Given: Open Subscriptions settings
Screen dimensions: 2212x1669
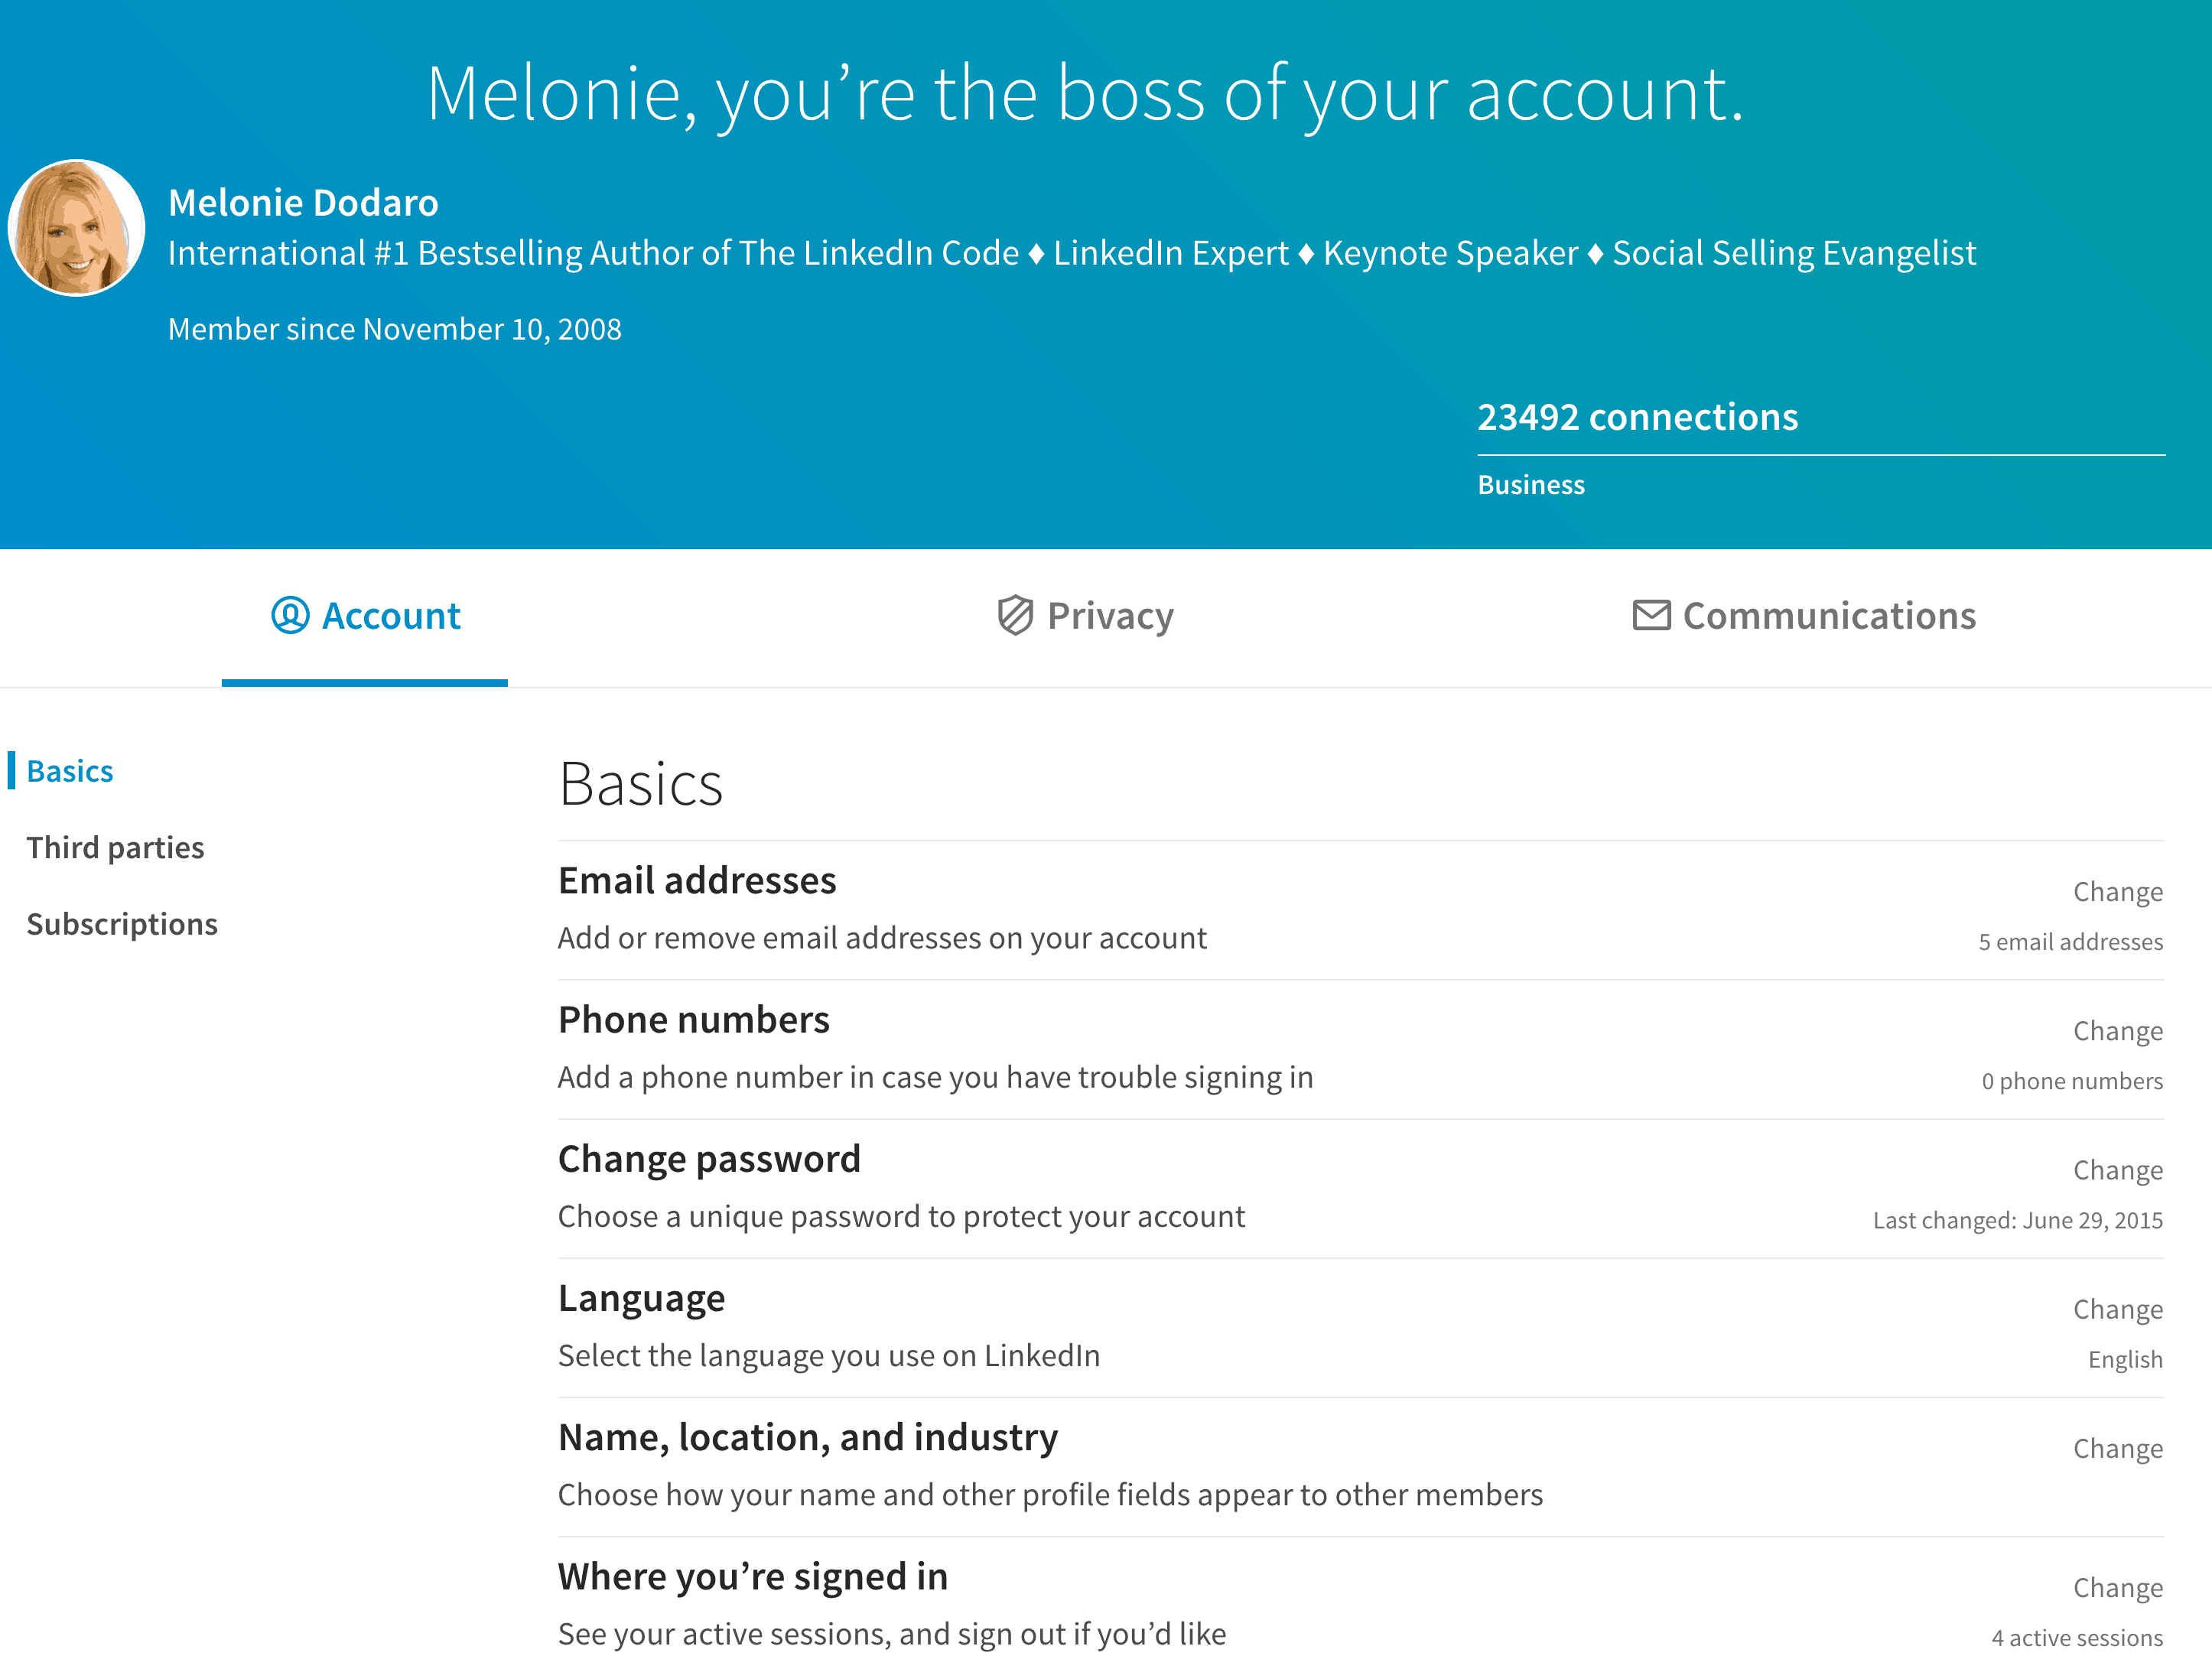Looking at the screenshot, I should tap(122, 923).
